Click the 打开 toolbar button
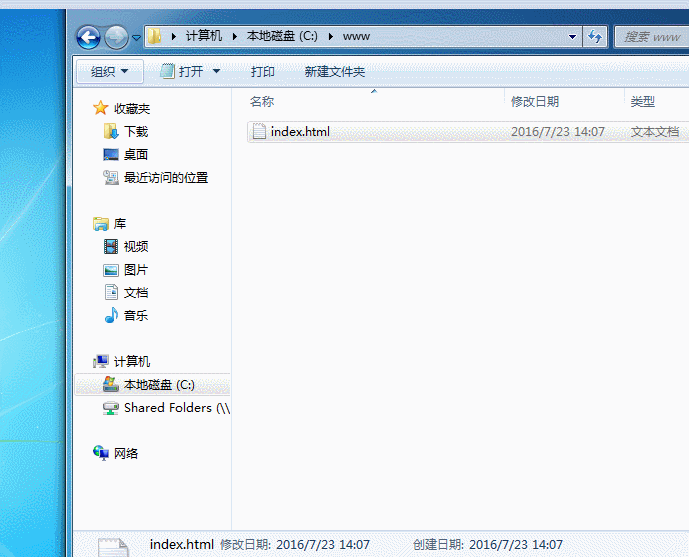This screenshot has height=557, width=689. (x=191, y=71)
